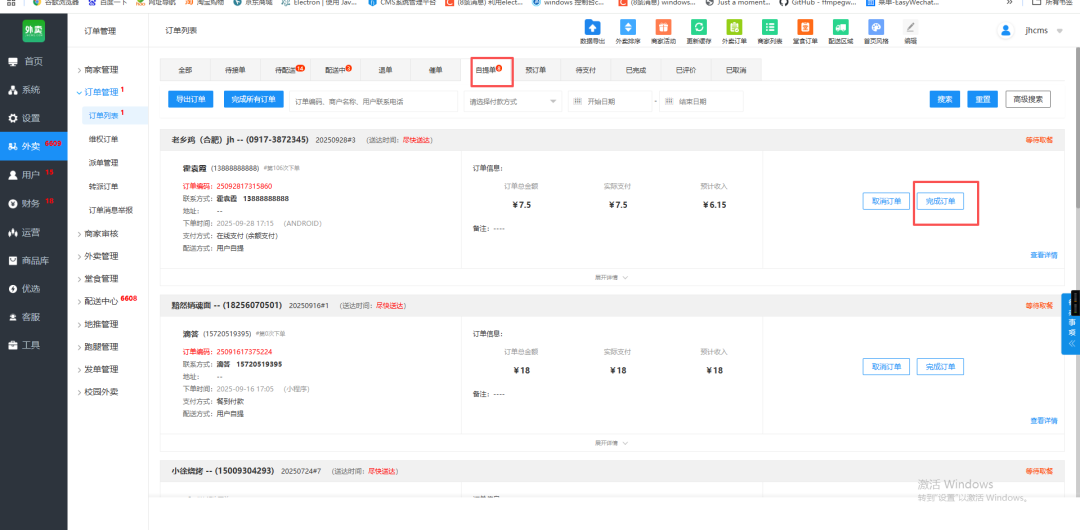Viewport: 1080px width, 530px height.
Task: Switch to the 待配送 orders tab
Action: (x=288, y=70)
